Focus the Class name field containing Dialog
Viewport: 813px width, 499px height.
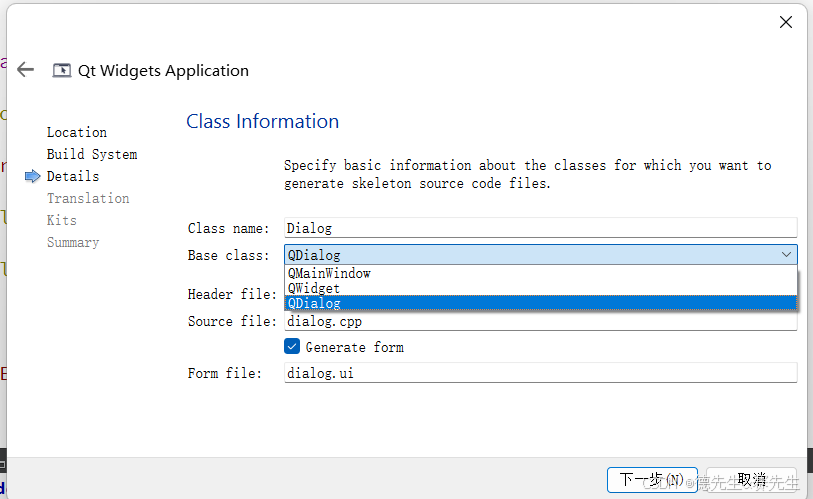[540, 228]
